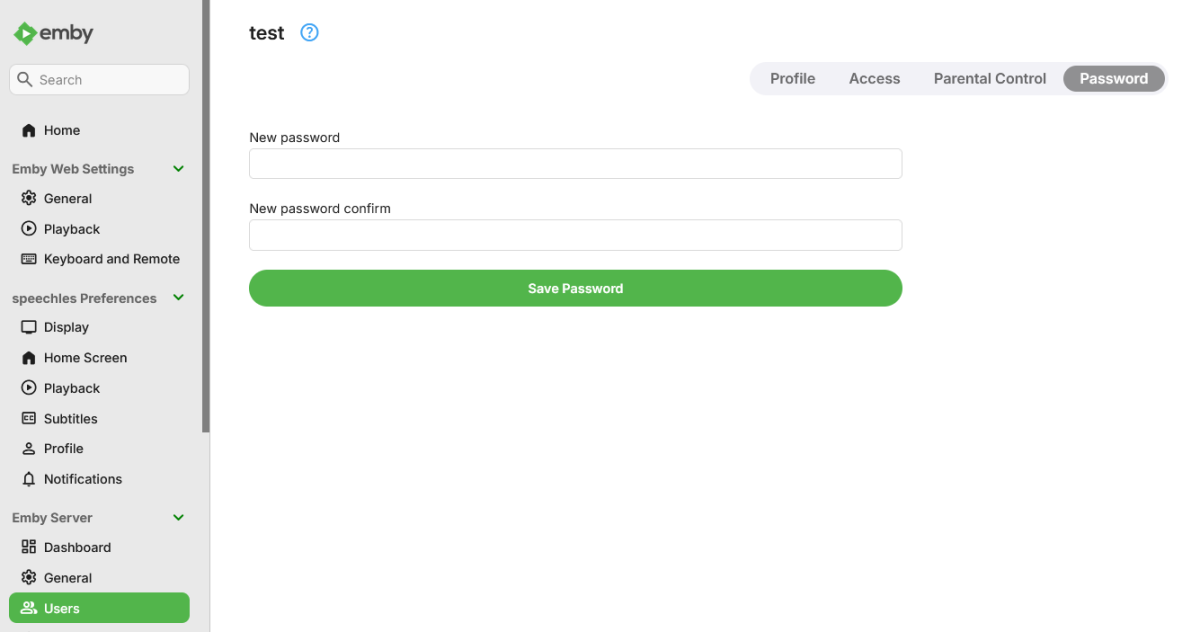Collapse the Emby Web Settings section
The width and height of the screenshot is (1200, 632).
pyautogui.click(x=179, y=169)
